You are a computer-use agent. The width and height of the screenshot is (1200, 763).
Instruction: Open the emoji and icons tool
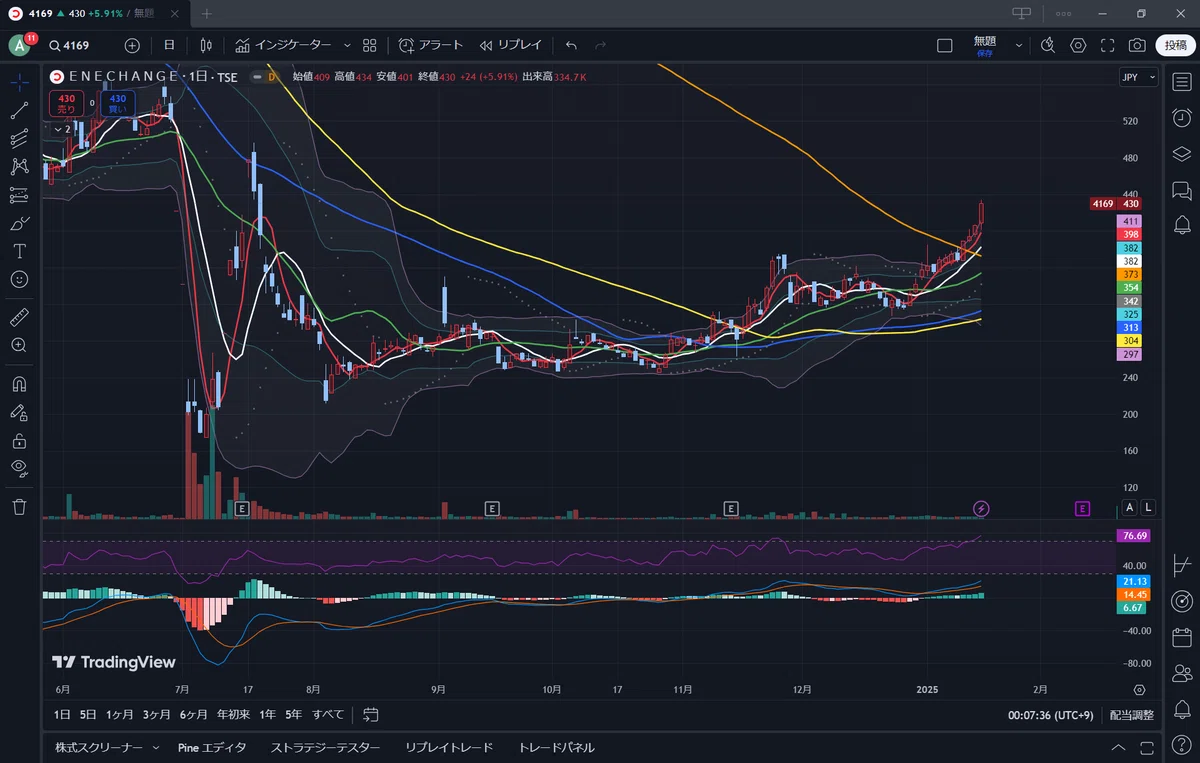(19, 279)
